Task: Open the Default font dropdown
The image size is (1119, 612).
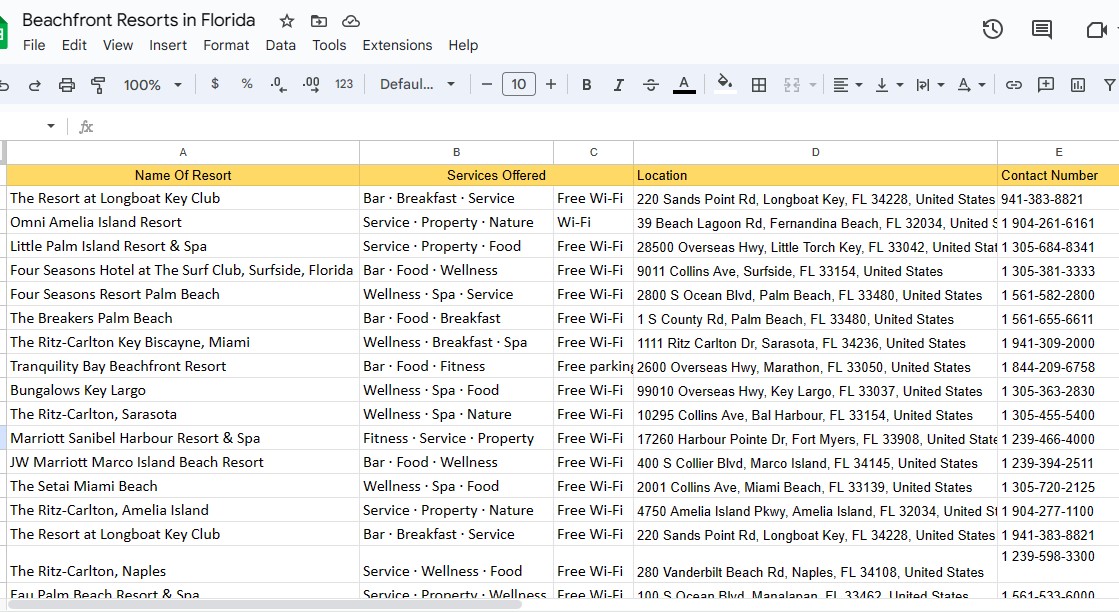Action: tap(417, 85)
